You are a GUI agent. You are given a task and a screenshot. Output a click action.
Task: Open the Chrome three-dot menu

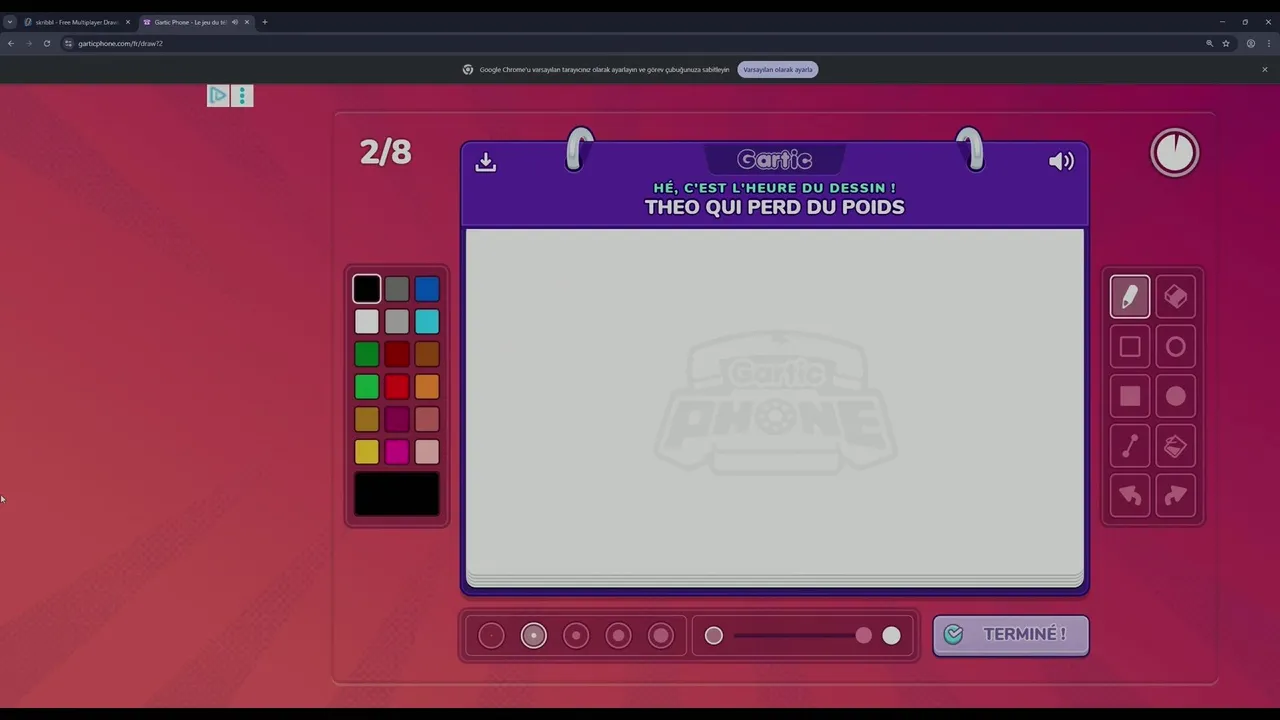pyautogui.click(x=1269, y=44)
